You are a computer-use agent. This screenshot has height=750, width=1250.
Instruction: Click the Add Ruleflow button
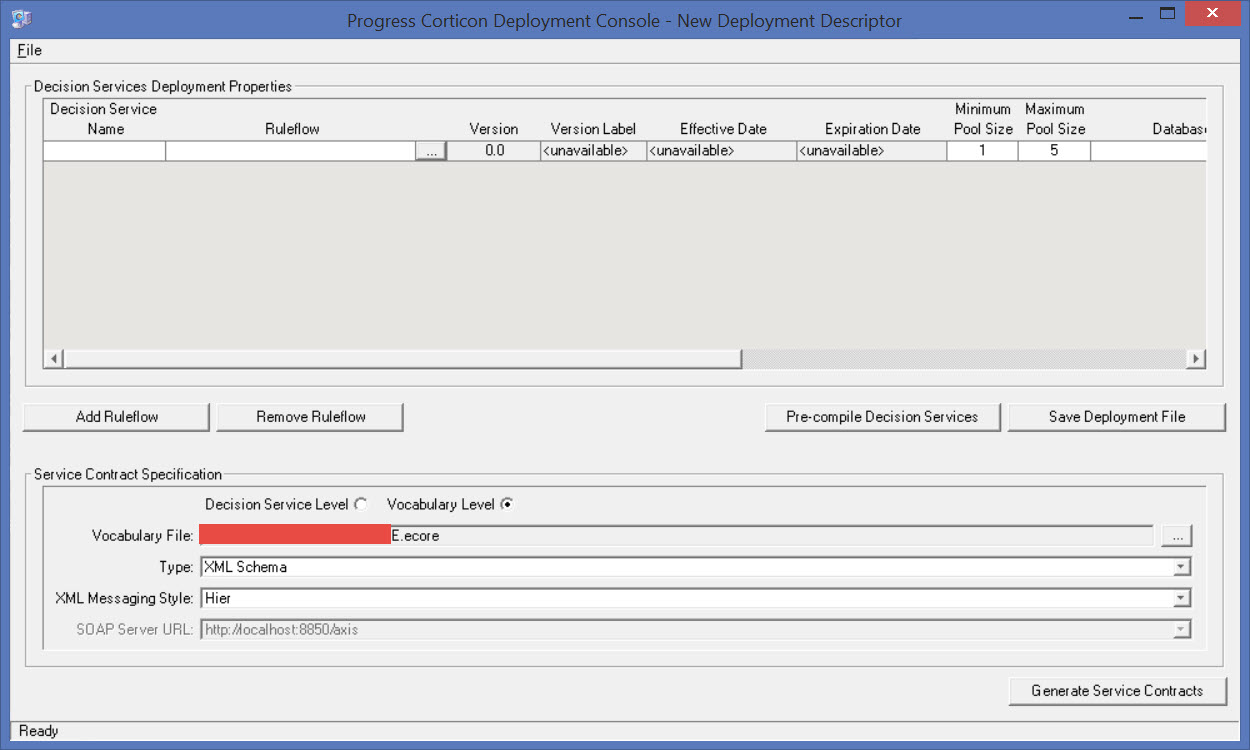point(117,417)
